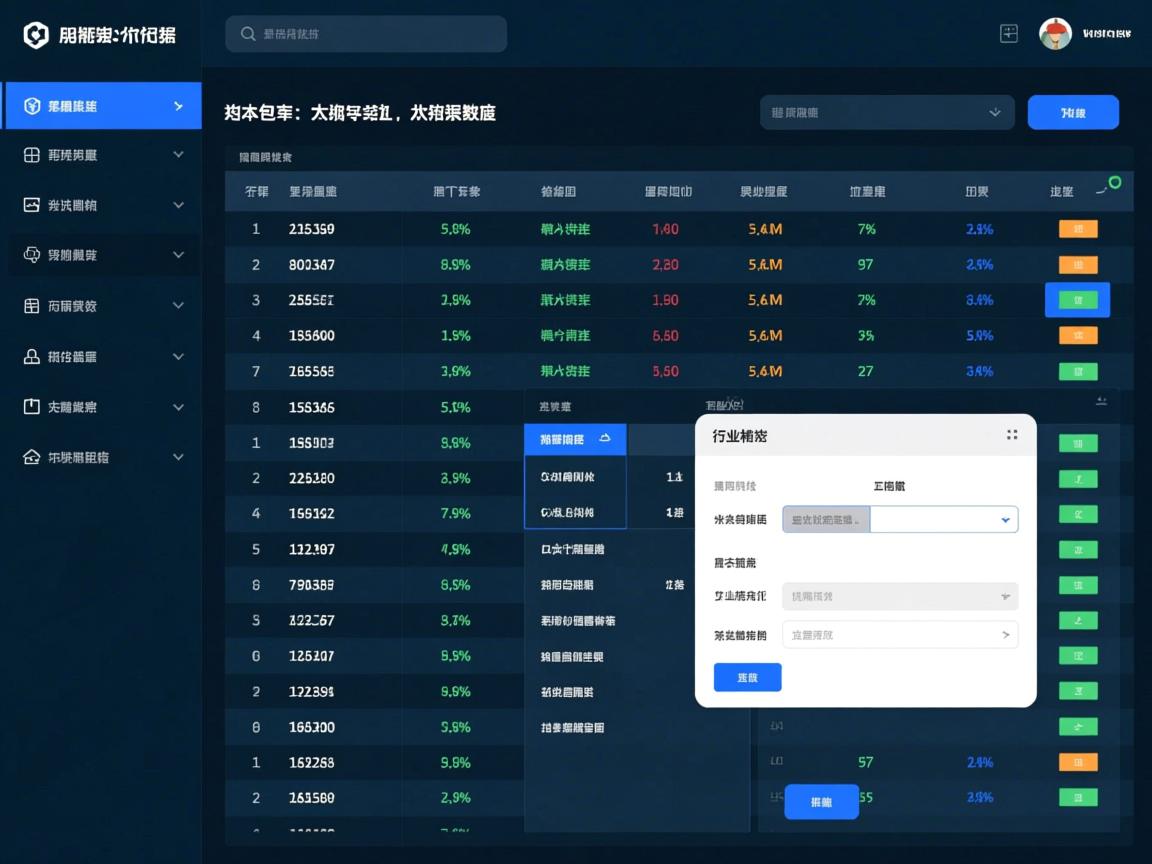Click the blue confirm button in the dialog
The width and height of the screenshot is (1152, 864).
[746, 677]
